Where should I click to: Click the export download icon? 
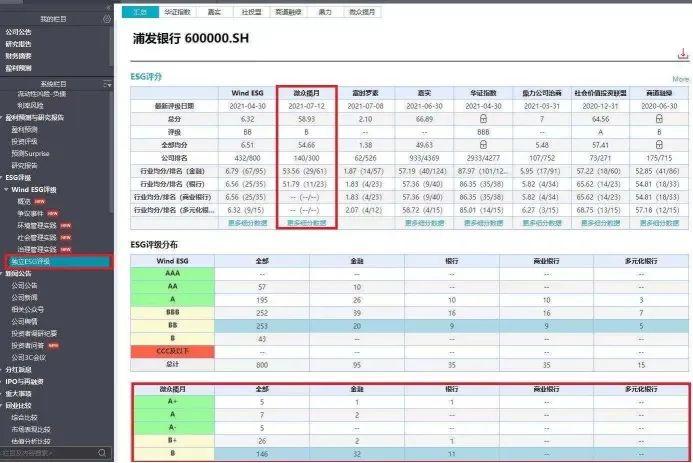coord(683,54)
